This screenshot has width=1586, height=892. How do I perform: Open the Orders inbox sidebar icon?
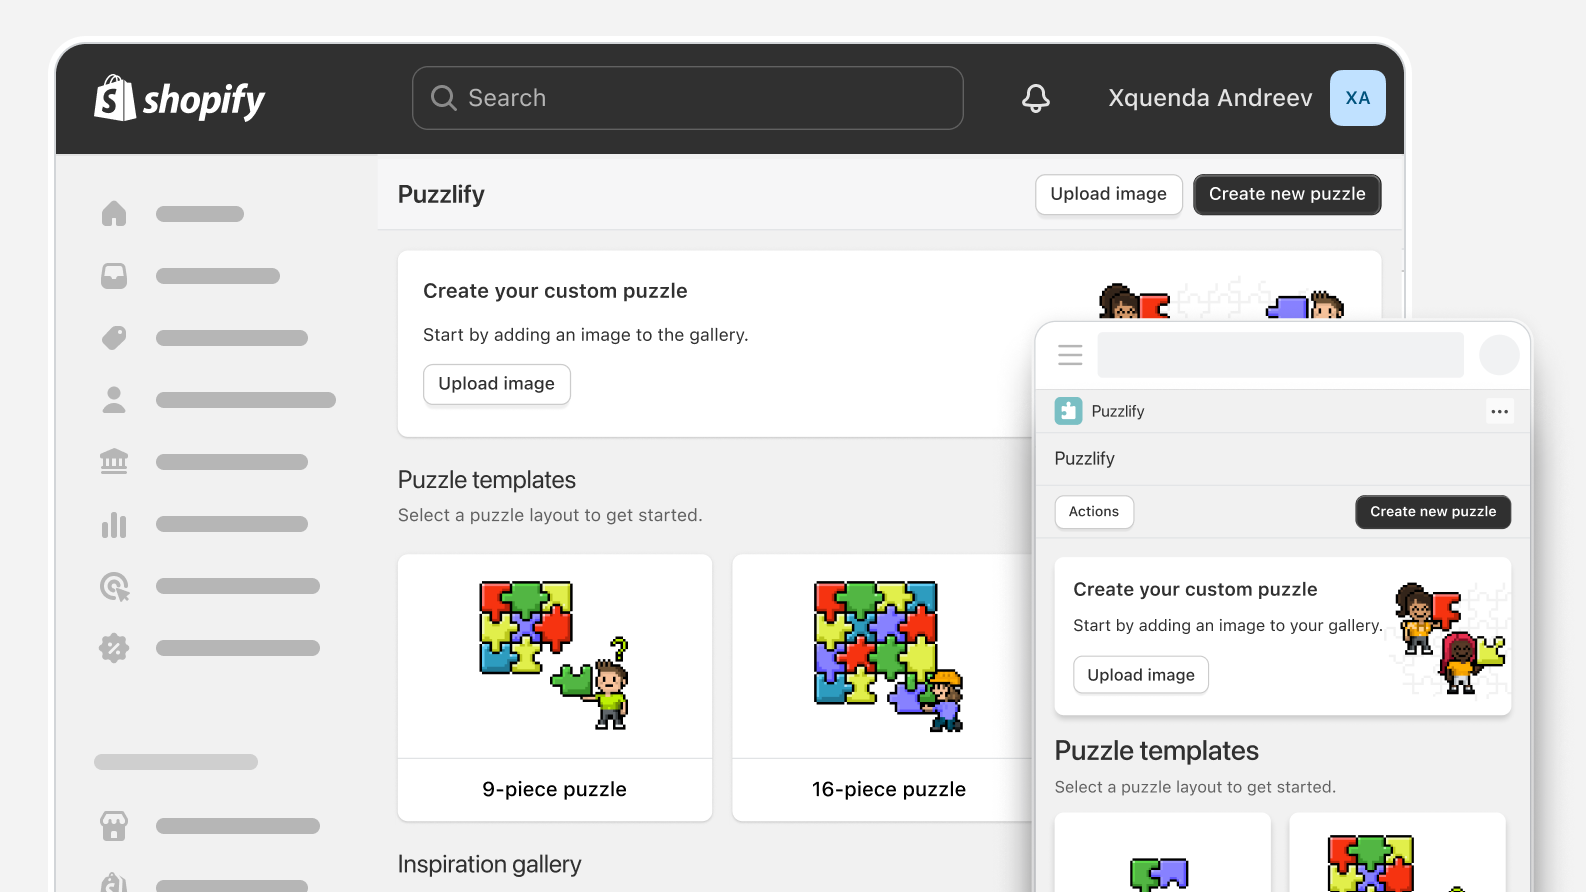[x=114, y=276]
